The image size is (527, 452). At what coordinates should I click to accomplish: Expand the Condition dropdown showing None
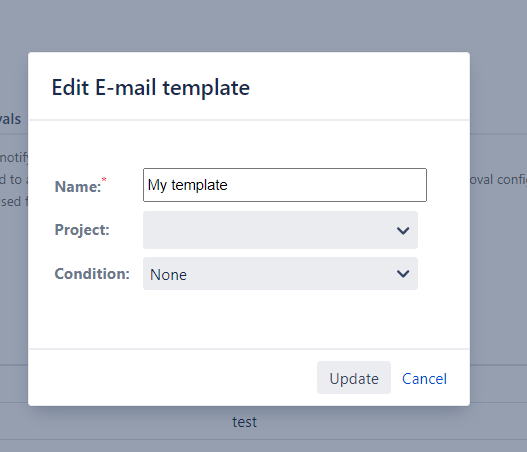280,274
